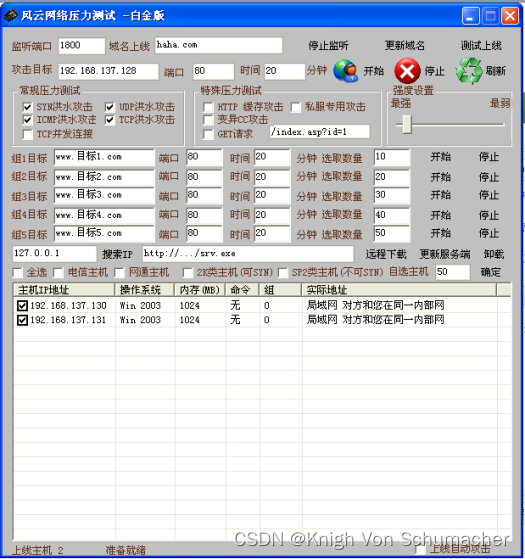Viewport: 525px width, 559px height.
Task: Tick the 私服专用攻击 checkbox
Action: 295,107
